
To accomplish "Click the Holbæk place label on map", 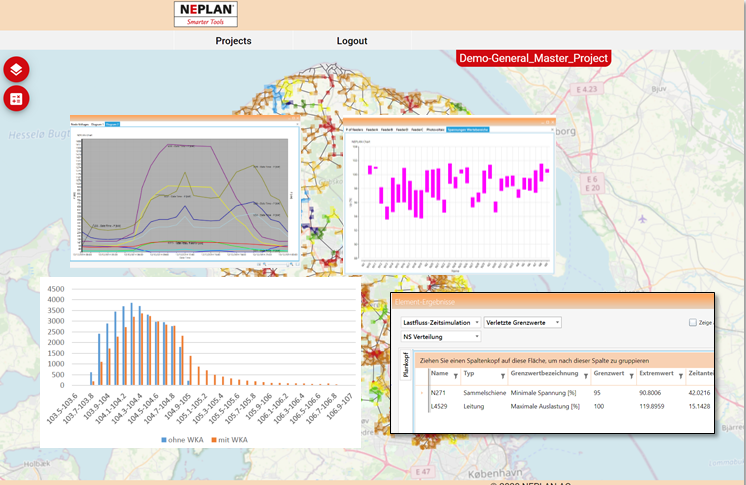I will point(37,463).
